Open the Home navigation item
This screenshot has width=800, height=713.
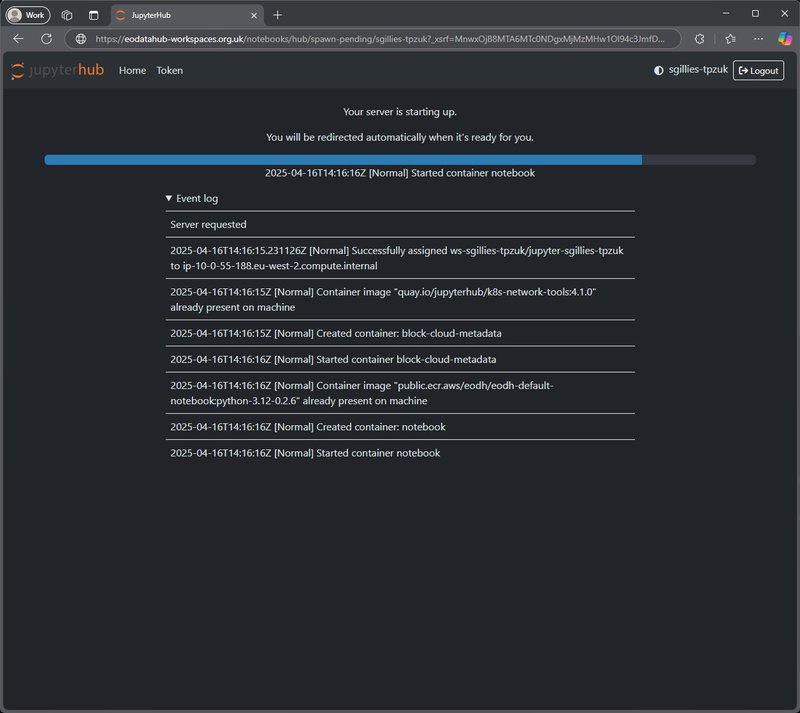point(132,70)
